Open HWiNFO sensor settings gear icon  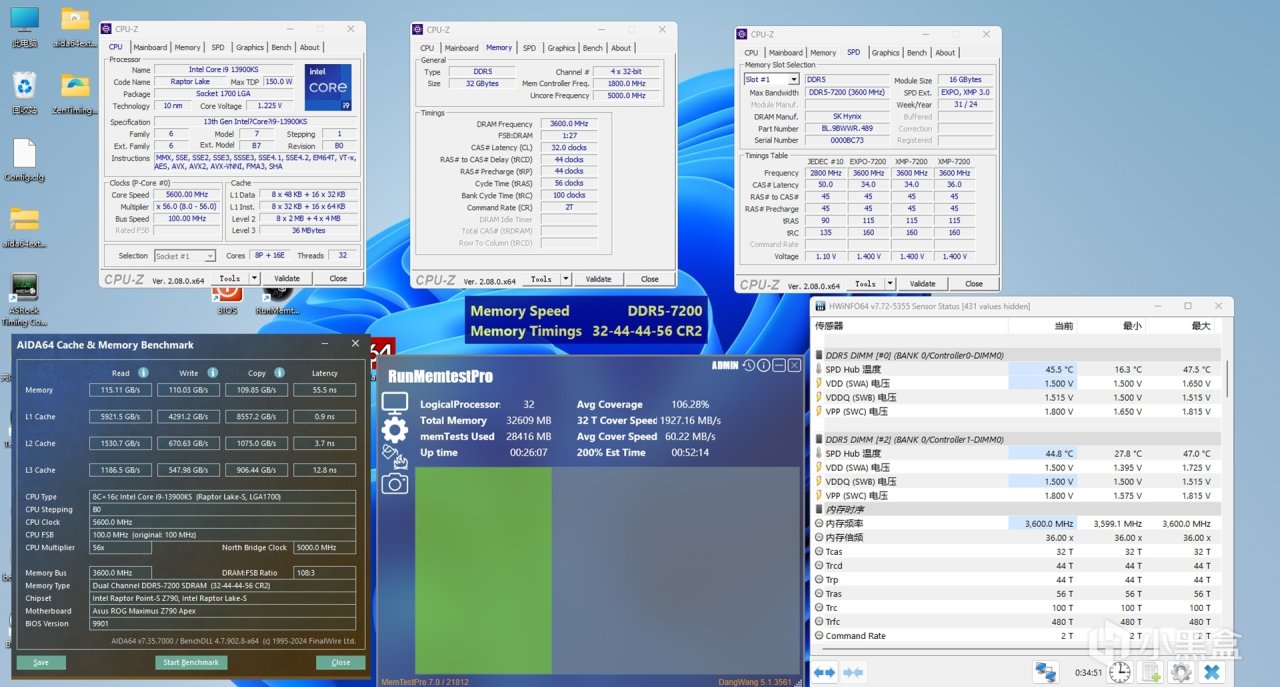(1181, 672)
